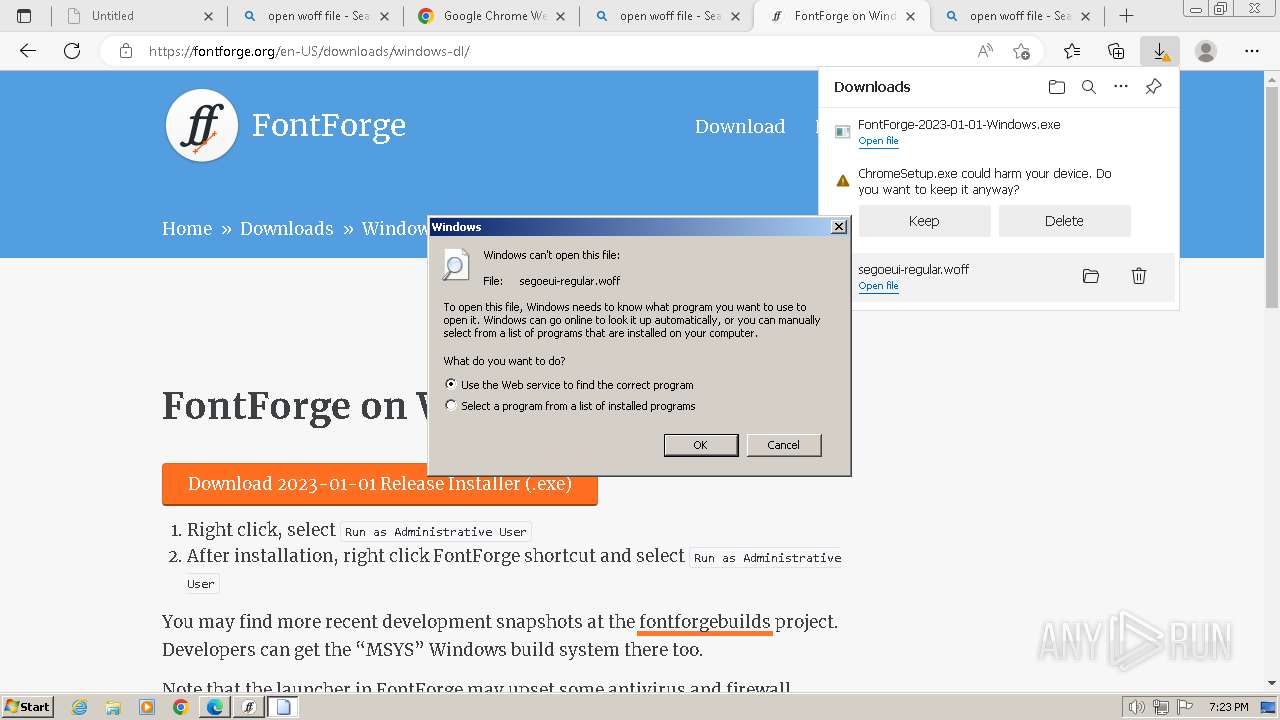Image resolution: width=1280 pixels, height=720 pixels.
Task: Follow the fontforgebuilds link
Action: point(705,622)
